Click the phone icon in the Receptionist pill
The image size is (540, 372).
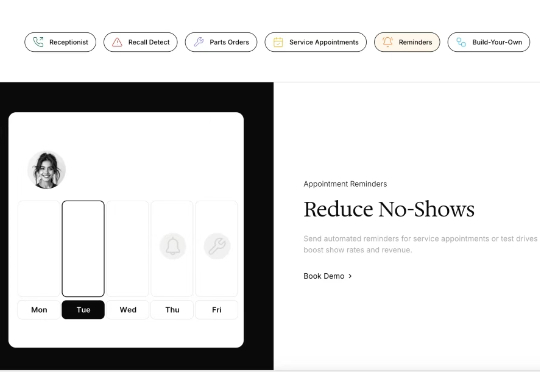[x=38, y=42]
